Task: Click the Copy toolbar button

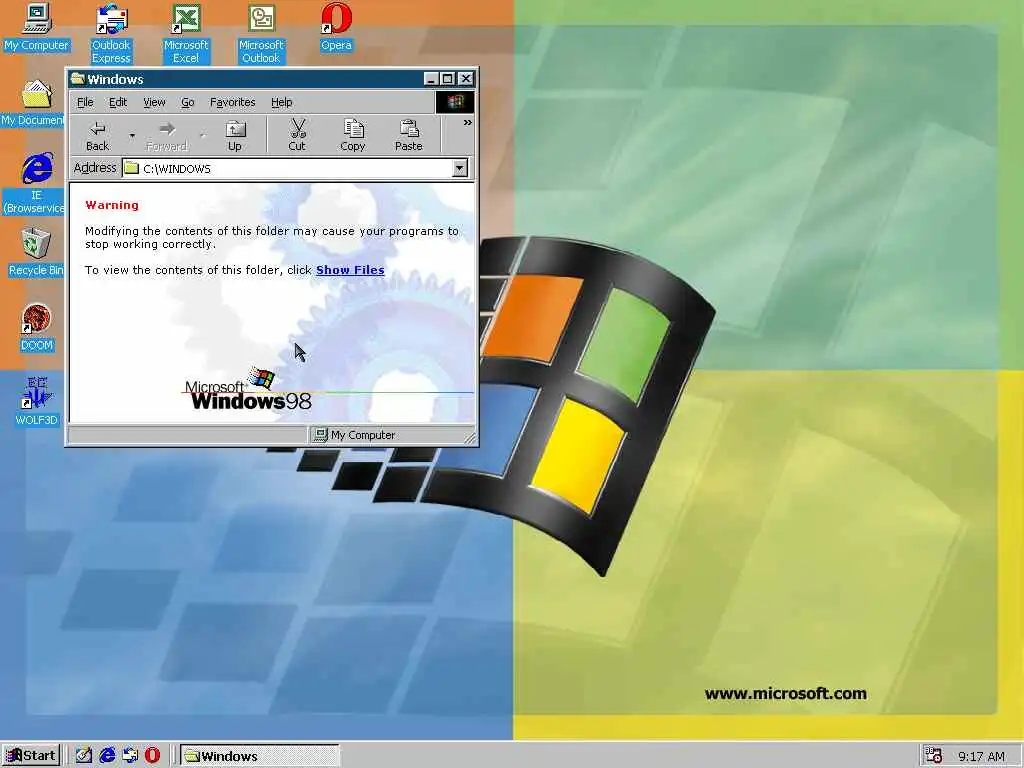Action: click(x=353, y=136)
